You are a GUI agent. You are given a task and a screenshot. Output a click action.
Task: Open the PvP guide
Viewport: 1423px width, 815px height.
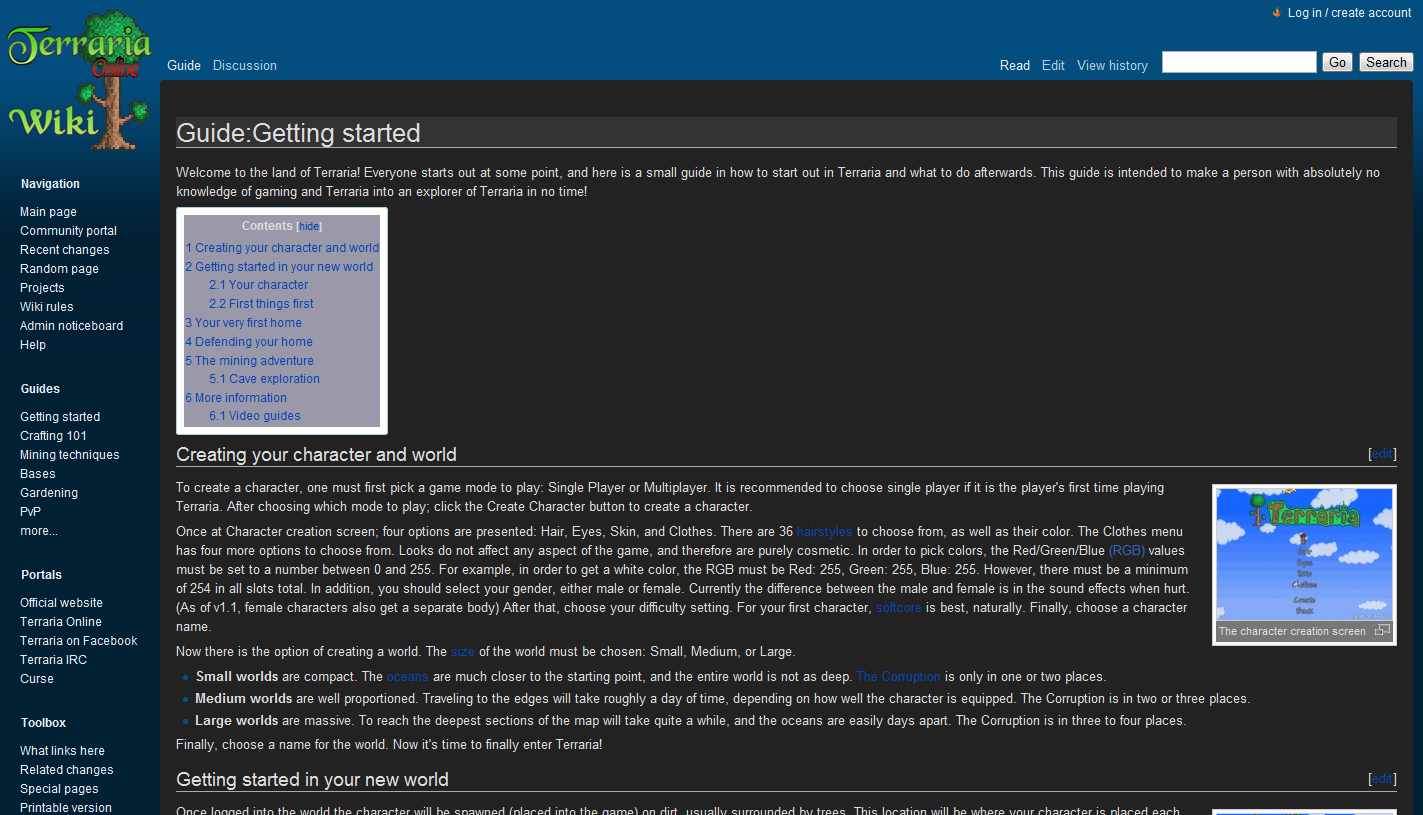pos(30,512)
